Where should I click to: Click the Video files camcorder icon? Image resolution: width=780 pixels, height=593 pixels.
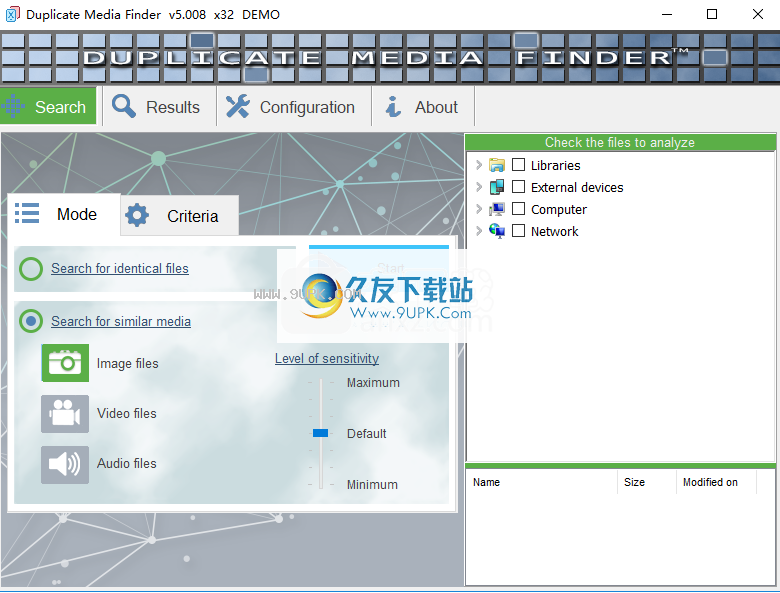pyautogui.click(x=65, y=413)
